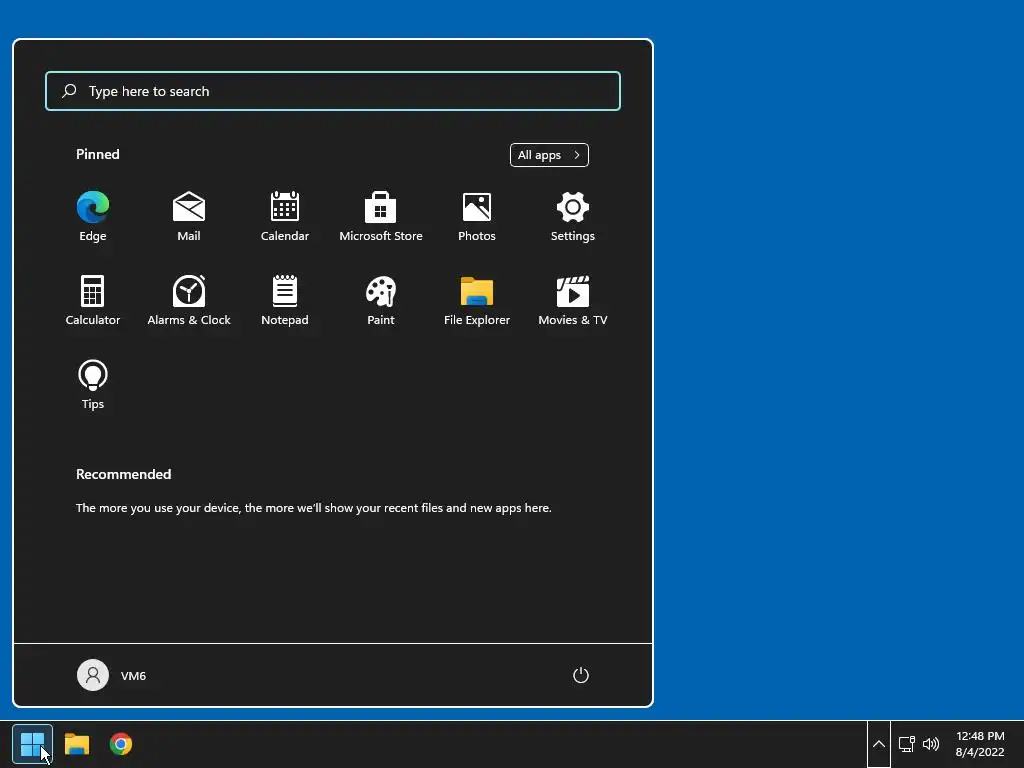Screen dimensions: 1024x768
Task: Open Settings from pinned apps
Action: [573, 216]
